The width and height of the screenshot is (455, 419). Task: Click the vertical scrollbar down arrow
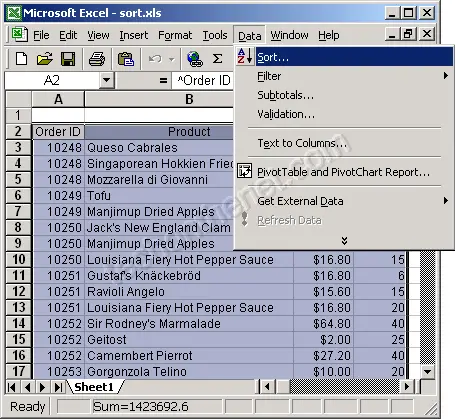tap(427, 371)
